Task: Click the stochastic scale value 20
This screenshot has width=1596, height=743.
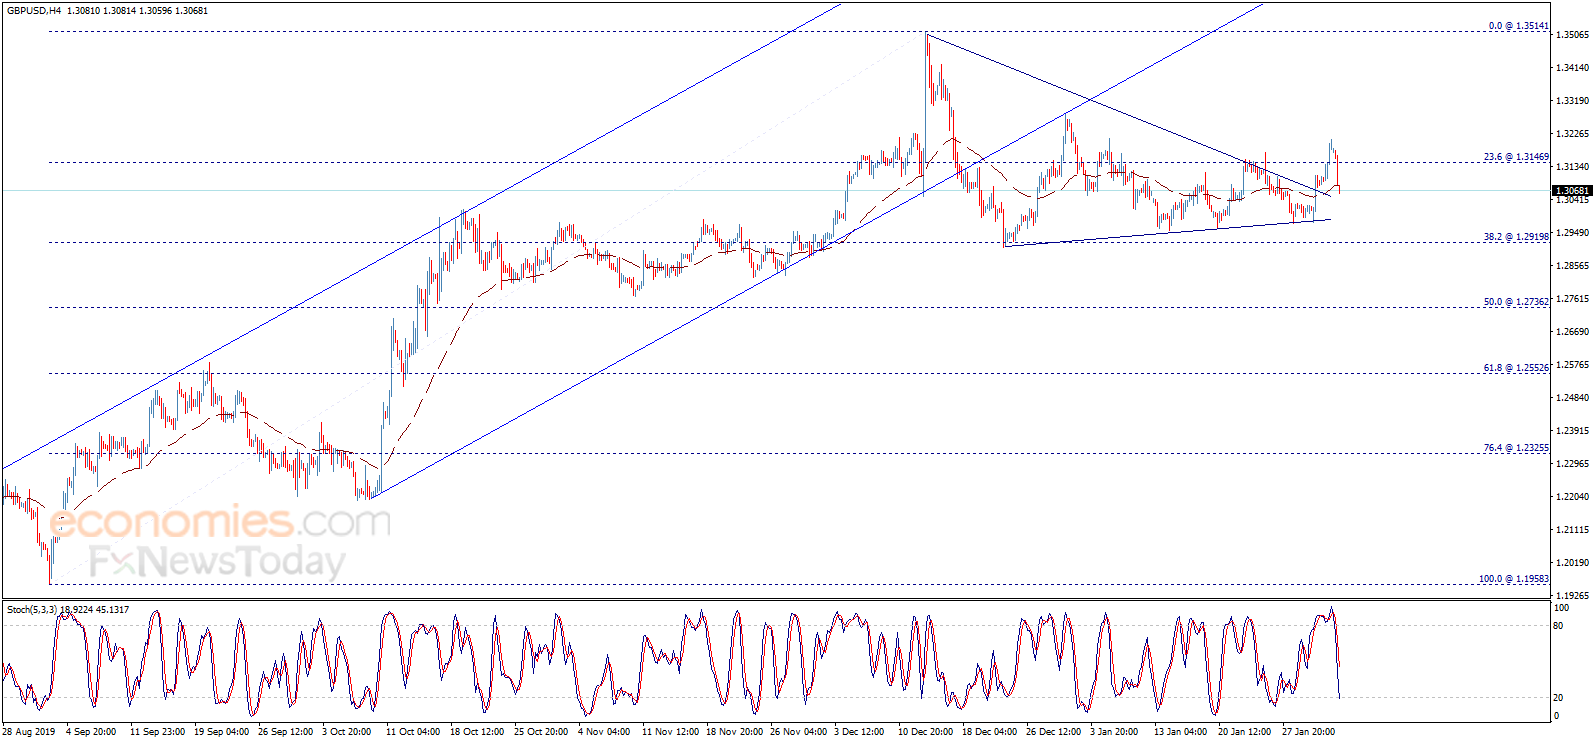Action: click(1558, 698)
